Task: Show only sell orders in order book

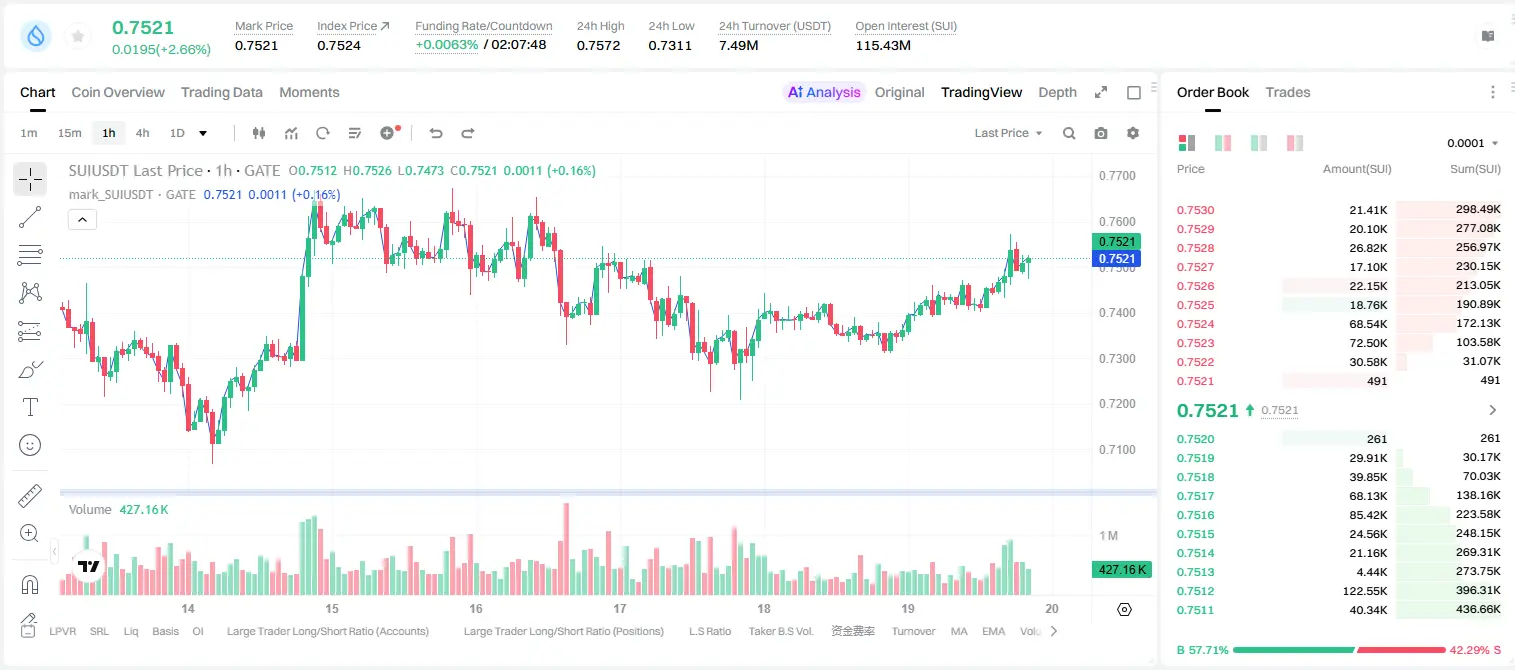Action: point(1295,143)
